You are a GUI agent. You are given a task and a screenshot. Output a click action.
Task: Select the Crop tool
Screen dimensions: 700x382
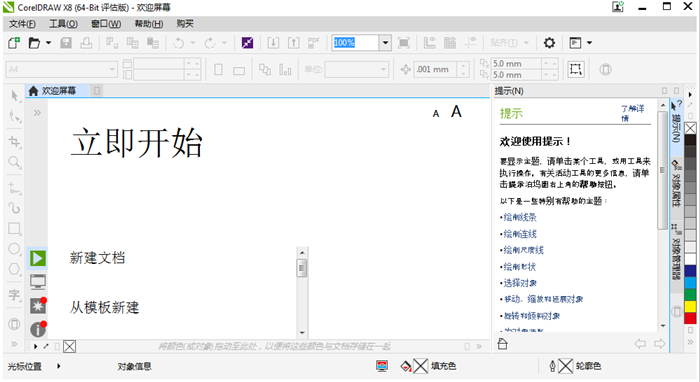coord(14,141)
